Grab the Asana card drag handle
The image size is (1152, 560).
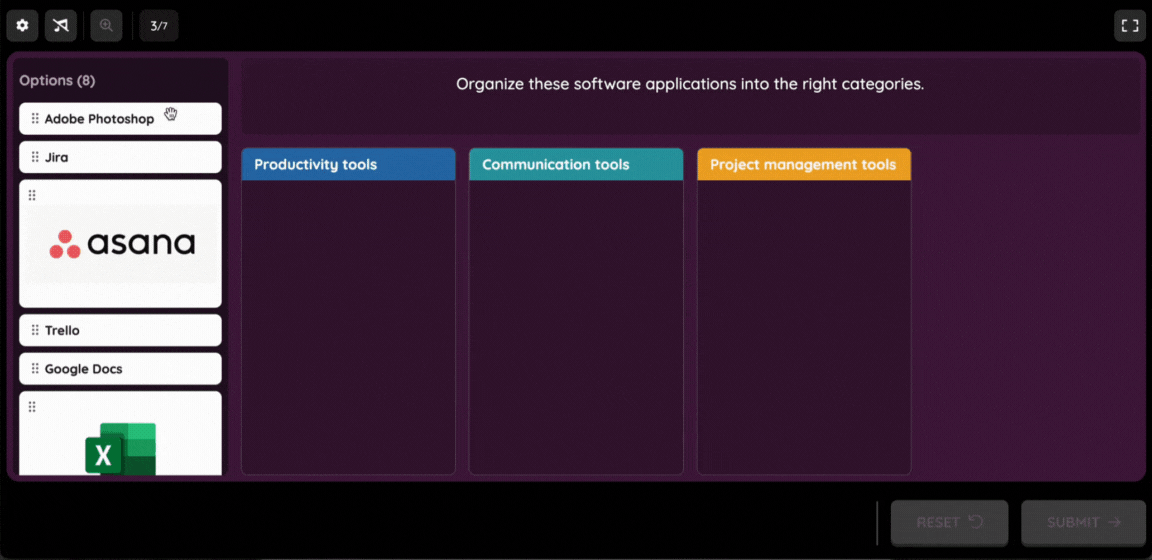point(32,195)
